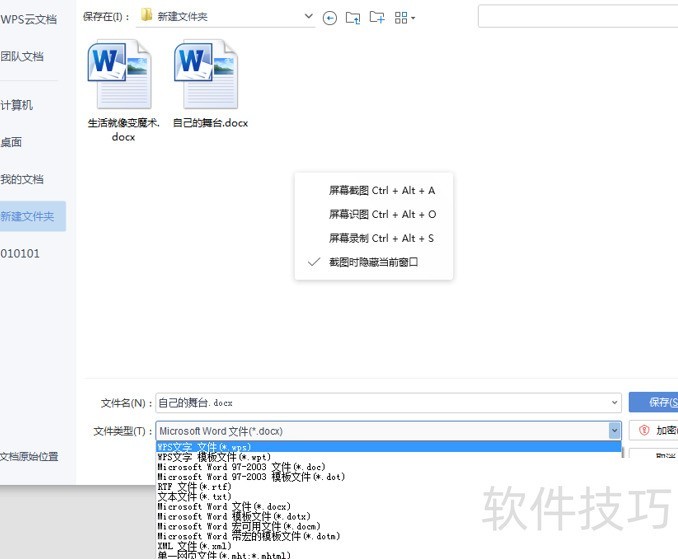Screen dimensions: 678x559
Task: Select the 生活就像变魔术.docx file thumbnail
Action: (x=123, y=90)
